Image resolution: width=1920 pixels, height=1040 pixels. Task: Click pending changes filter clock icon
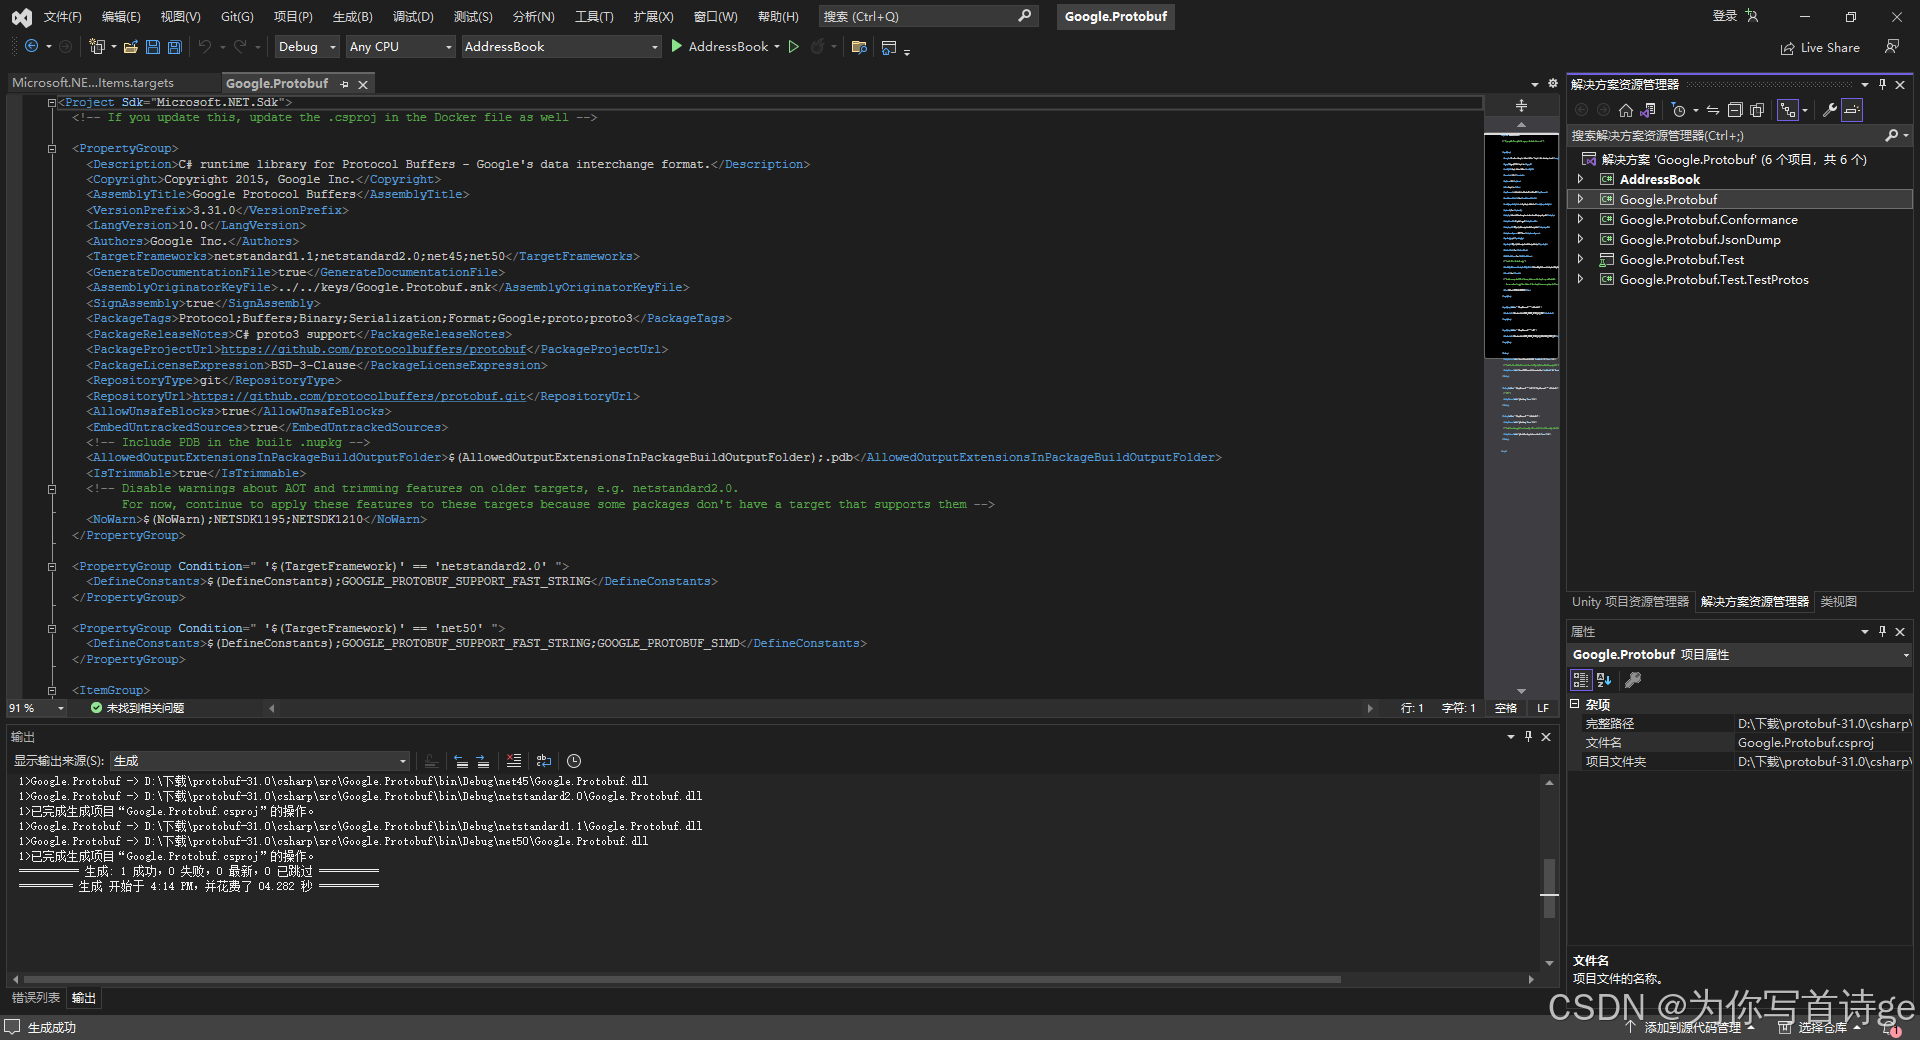click(1679, 110)
